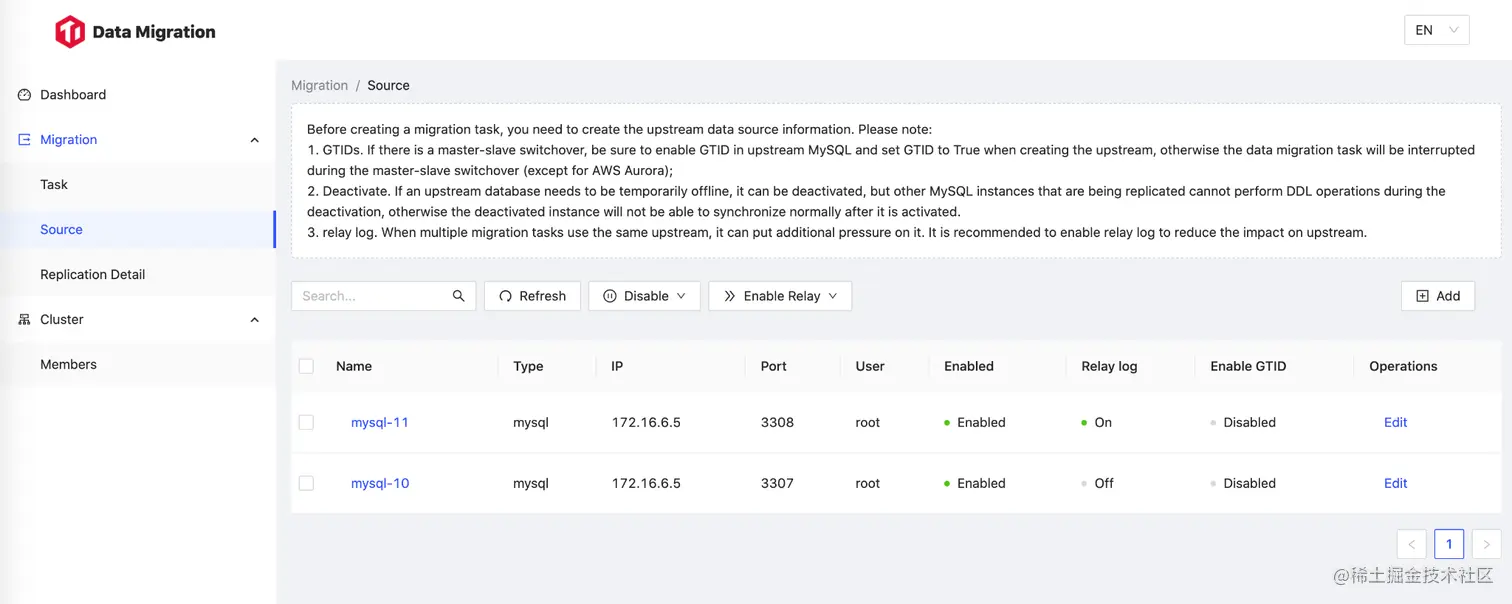Image resolution: width=1512 pixels, height=604 pixels.
Task: Open the EN language dropdown
Action: 1436,30
